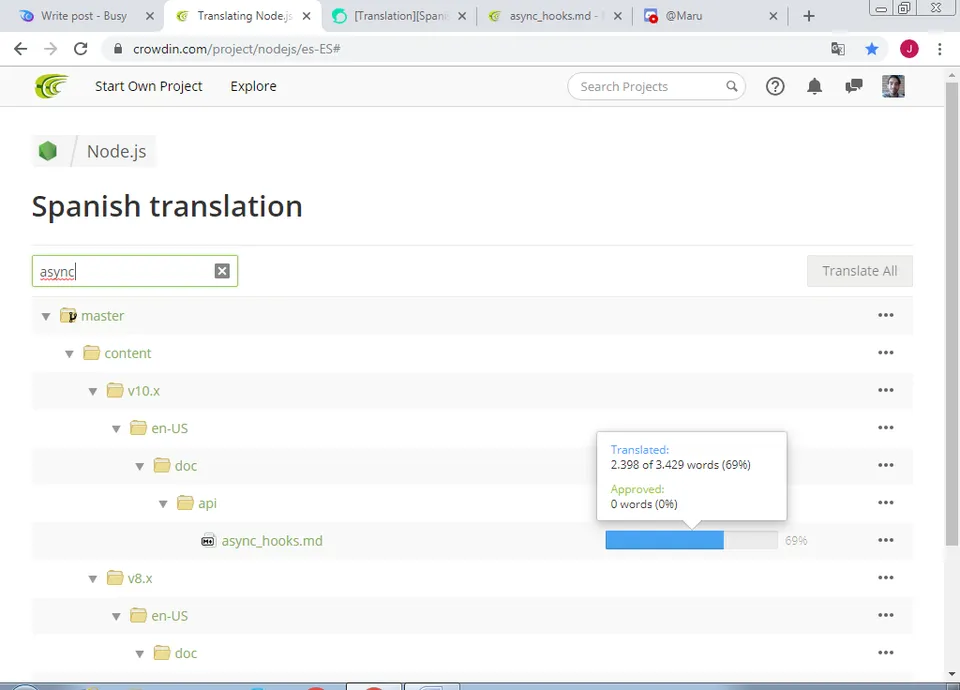Click the browser forward arrow
Image resolution: width=960 pixels, height=690 pixels.
tap(51, 49)
